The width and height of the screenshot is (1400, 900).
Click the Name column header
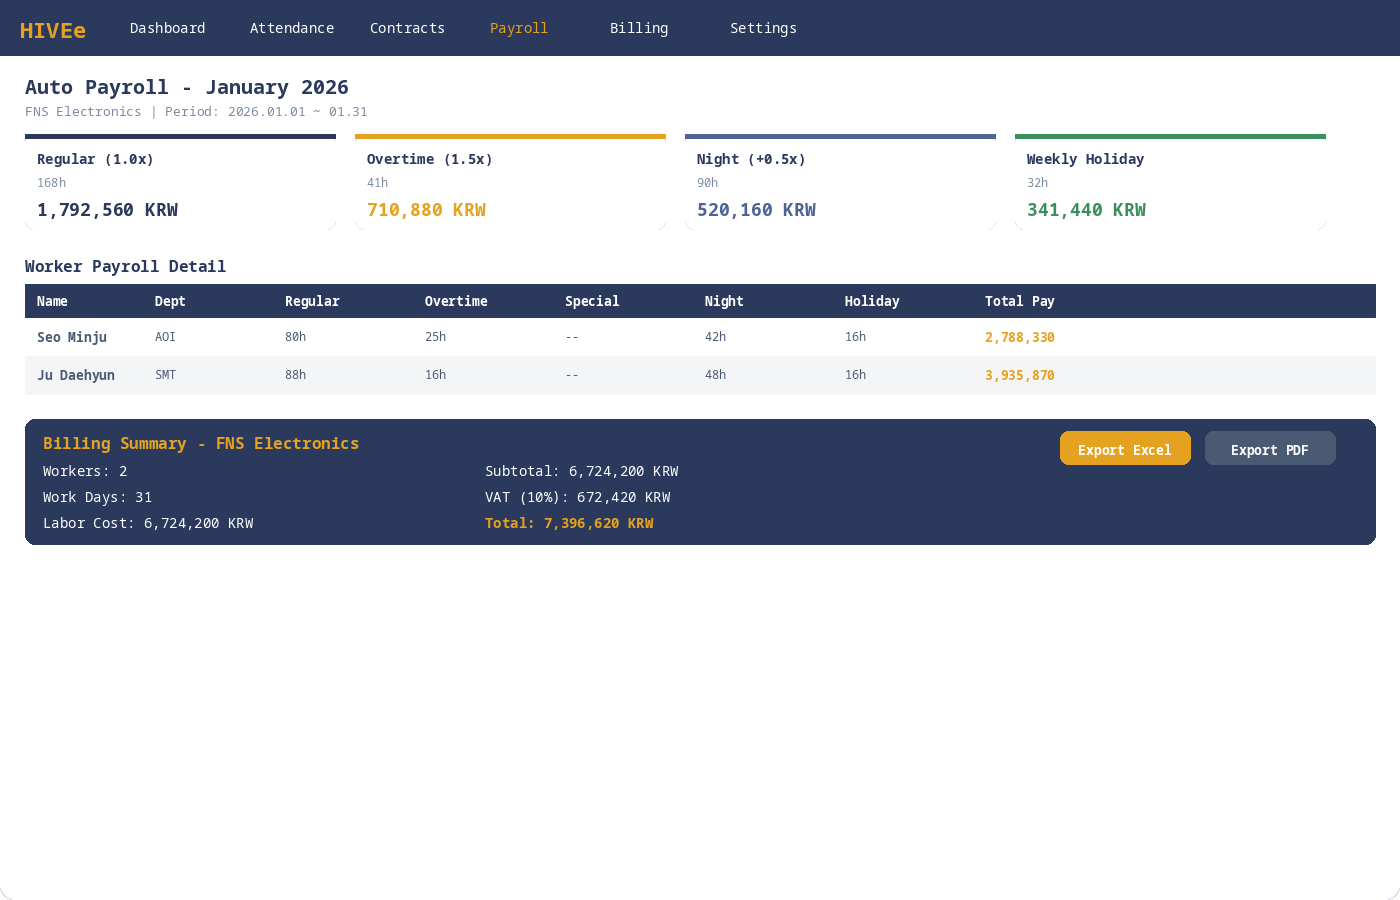pos(52,301)
